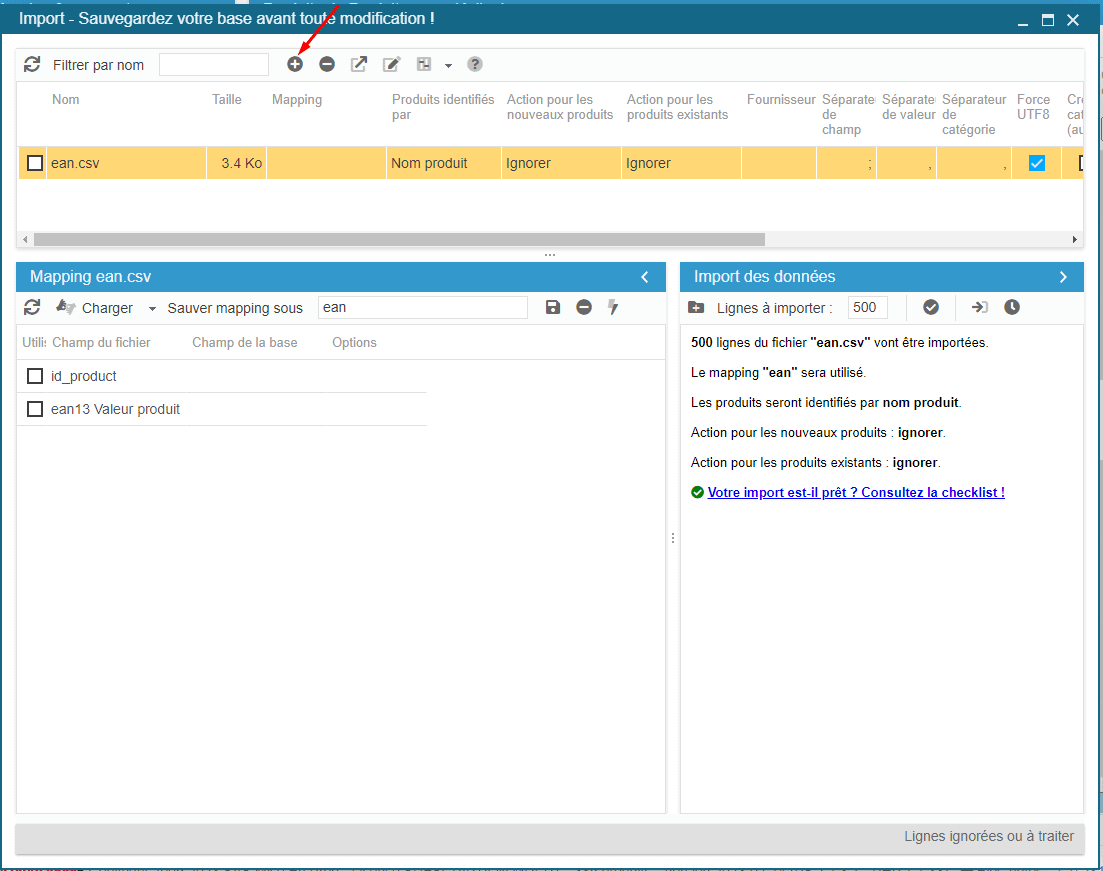Click the import arrow icon in data panel
This screenshot has height=871, width=1103.
coord(980,307)
